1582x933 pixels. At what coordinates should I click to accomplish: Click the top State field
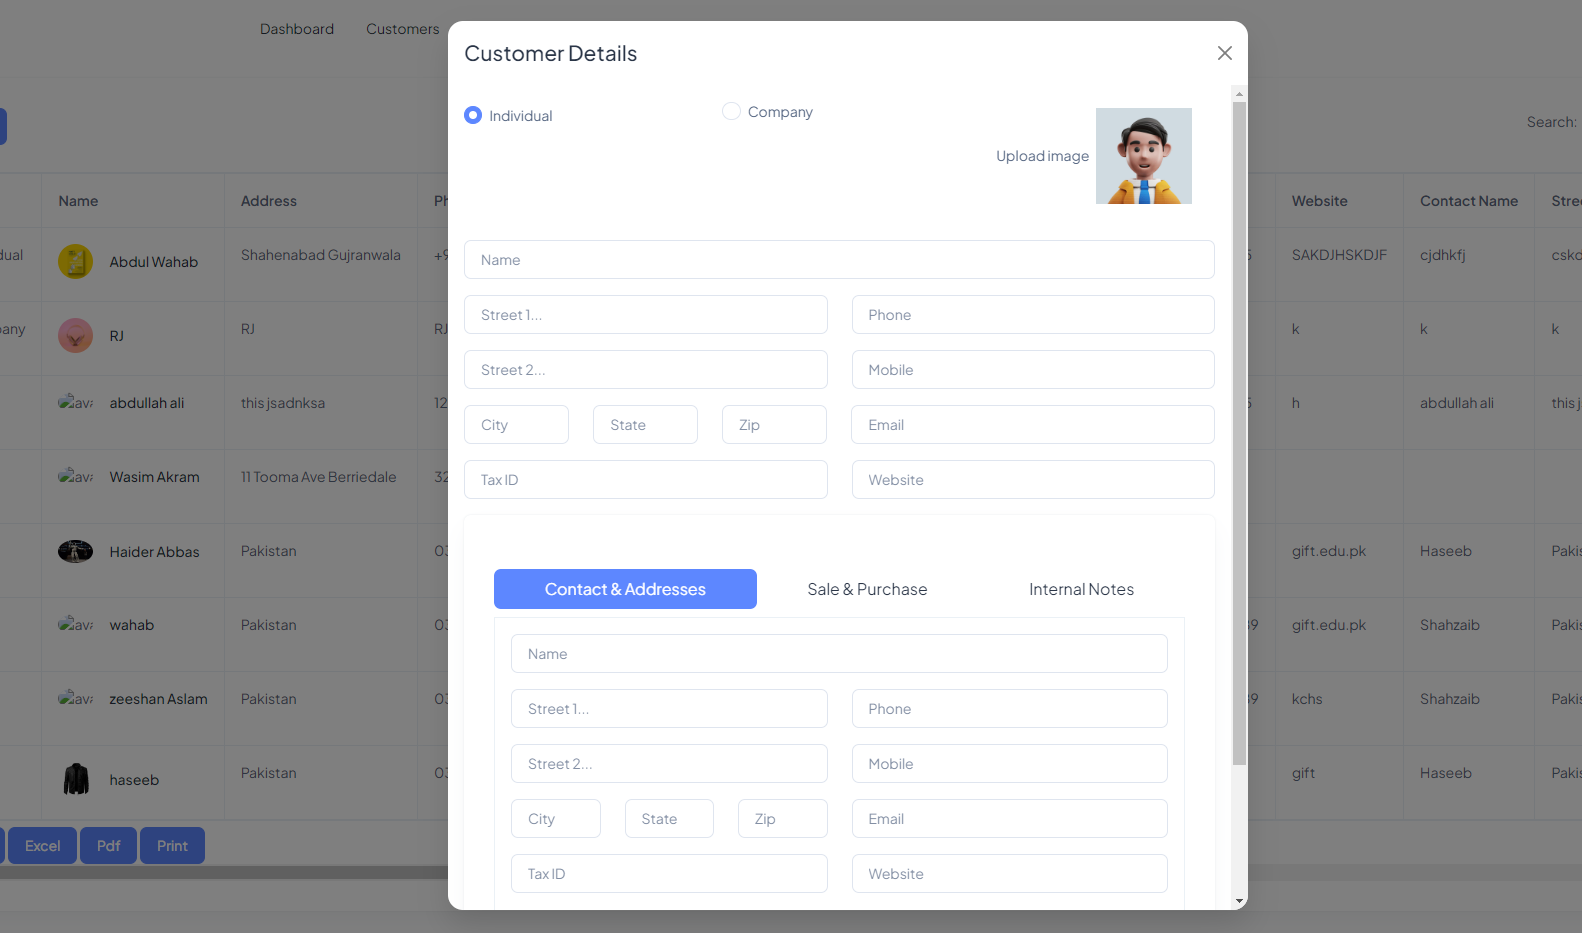pos(645,425)
